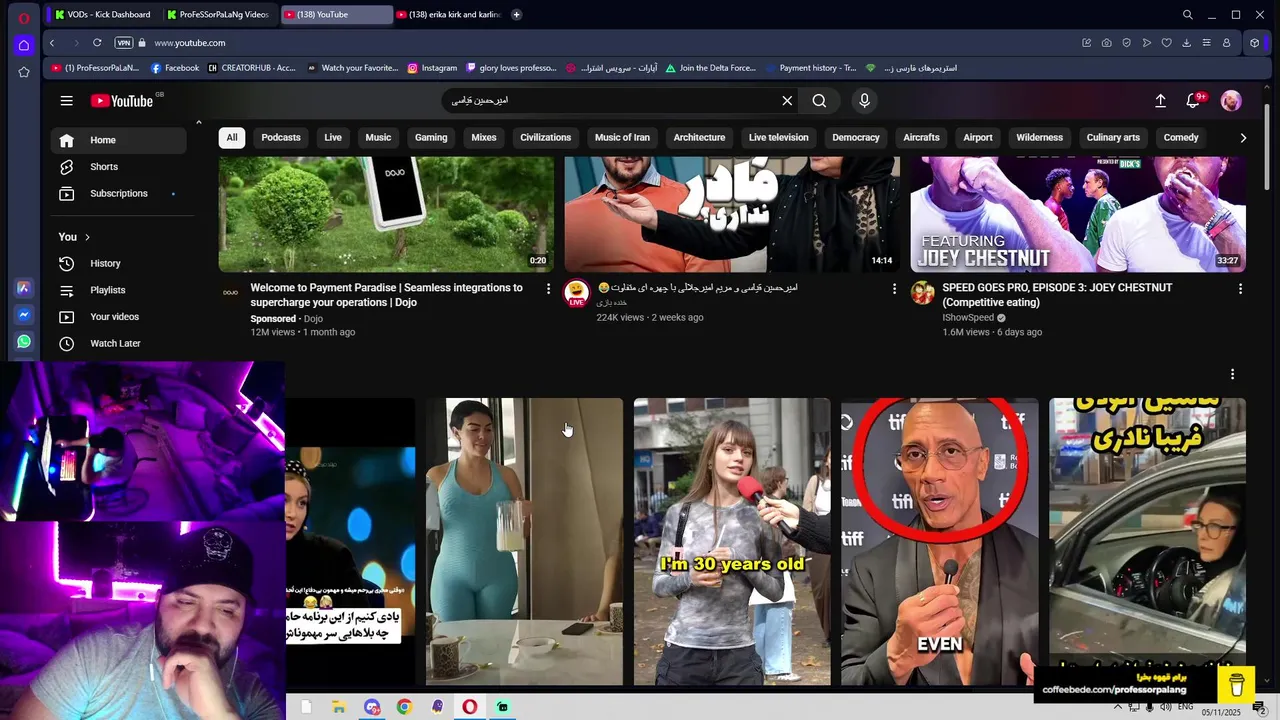Select Home in the sidebar
The height and width of the screenshot is (720, 1280).
pos(119,140)
